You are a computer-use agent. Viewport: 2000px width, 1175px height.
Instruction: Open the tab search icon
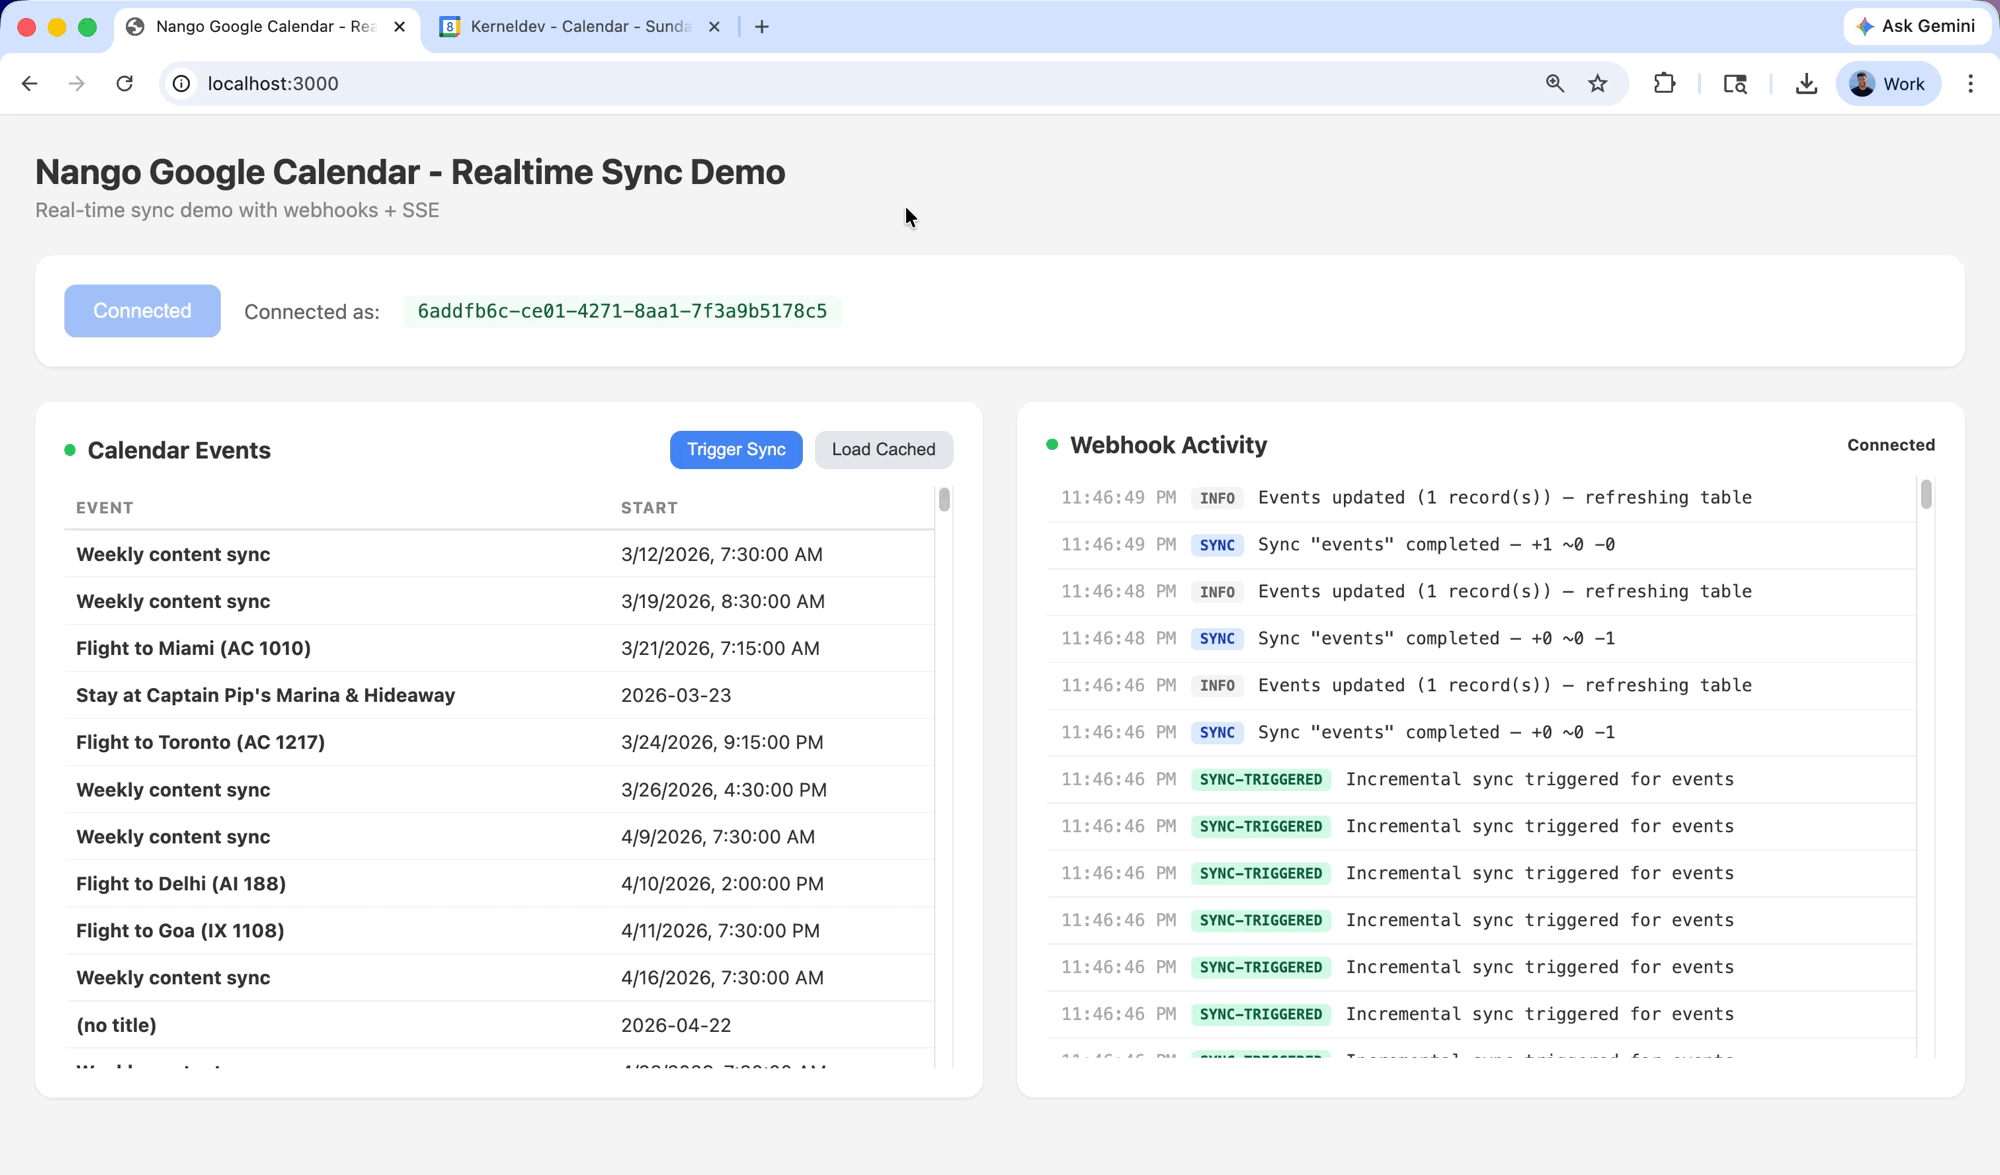point(1735,84)
